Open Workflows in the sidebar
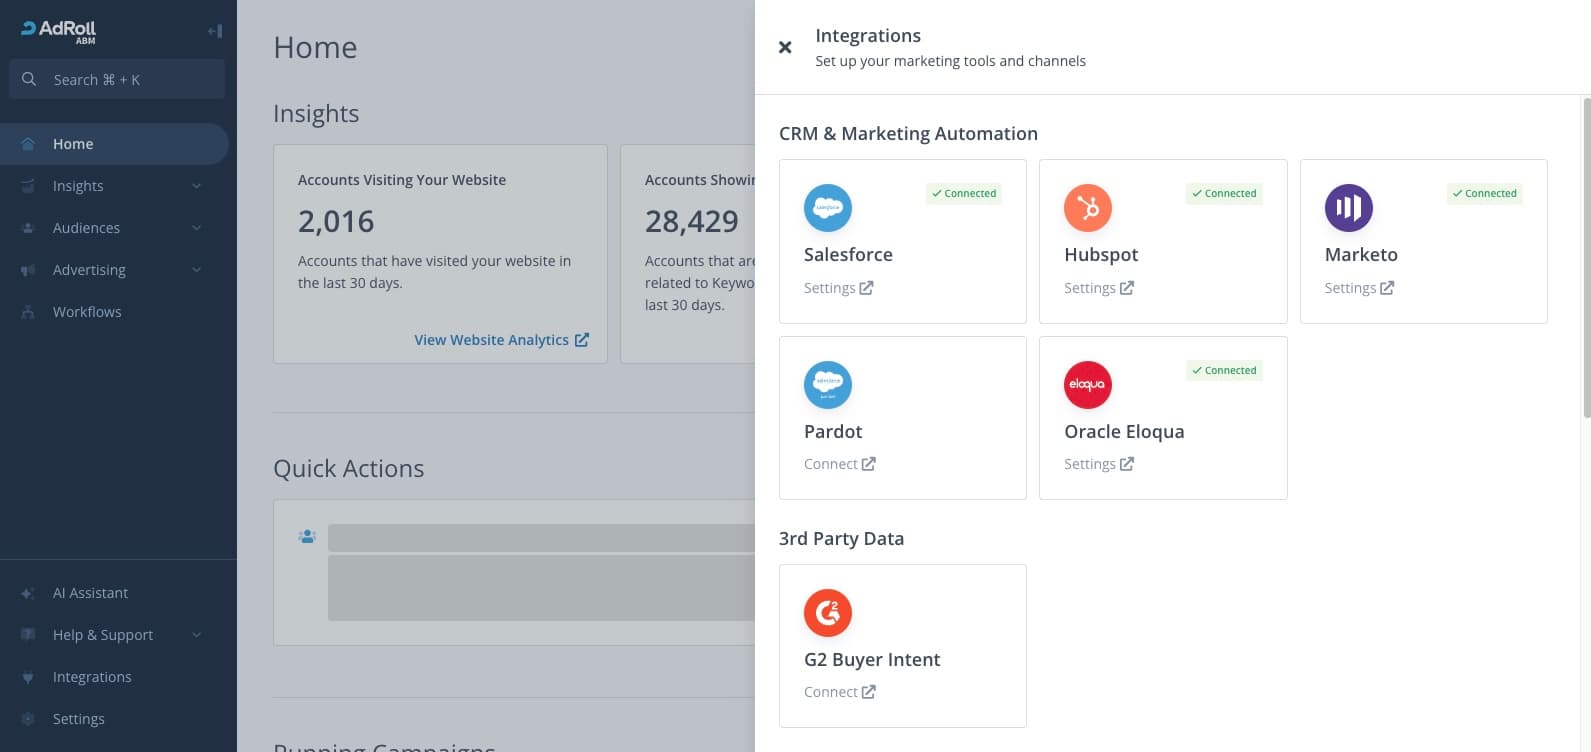This screenshot has width=1591, height=752. (x=87, y=312)
